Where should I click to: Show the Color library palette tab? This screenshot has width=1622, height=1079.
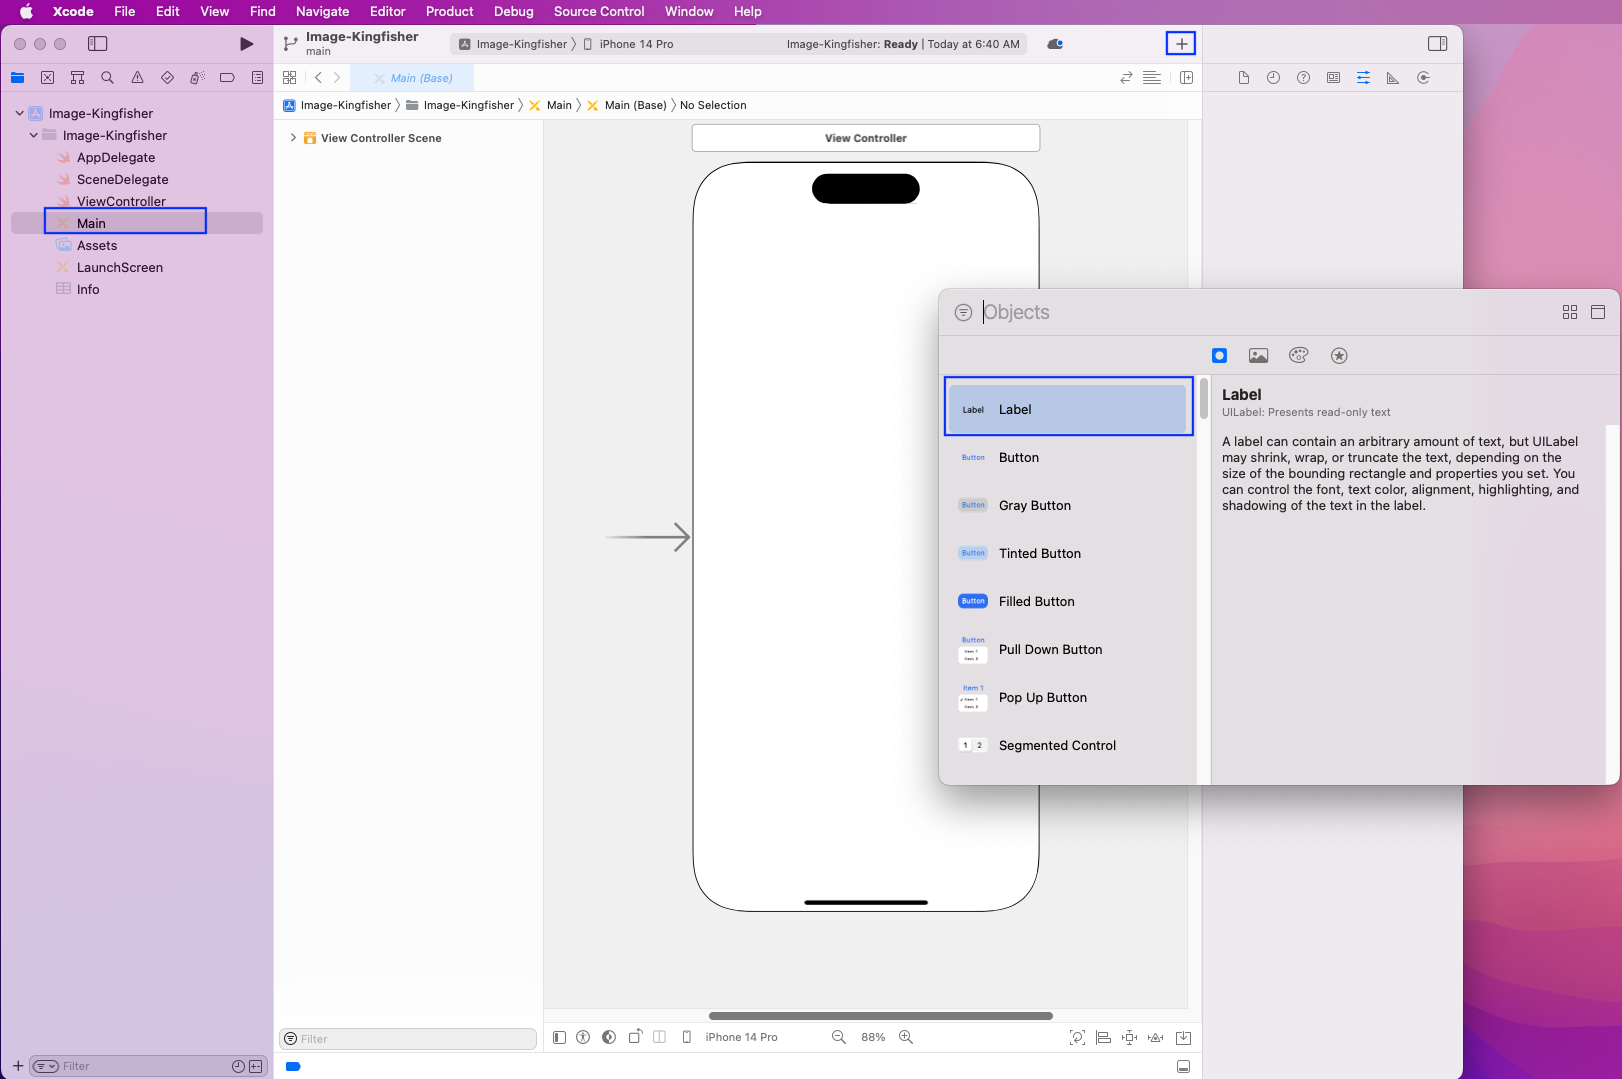pyautogui.click(x=1298, y=355)
